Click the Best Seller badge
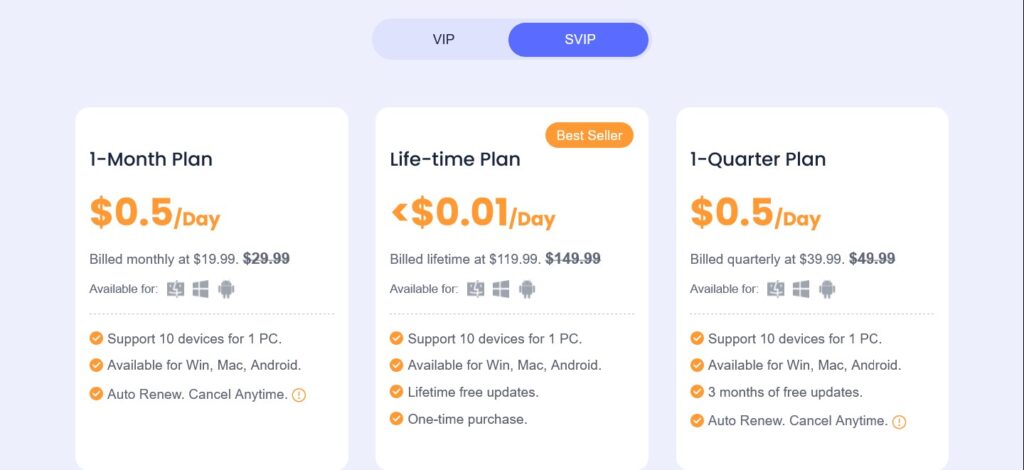The height and width of the screenshot is (470, 1024). click(x=589, y=135)
